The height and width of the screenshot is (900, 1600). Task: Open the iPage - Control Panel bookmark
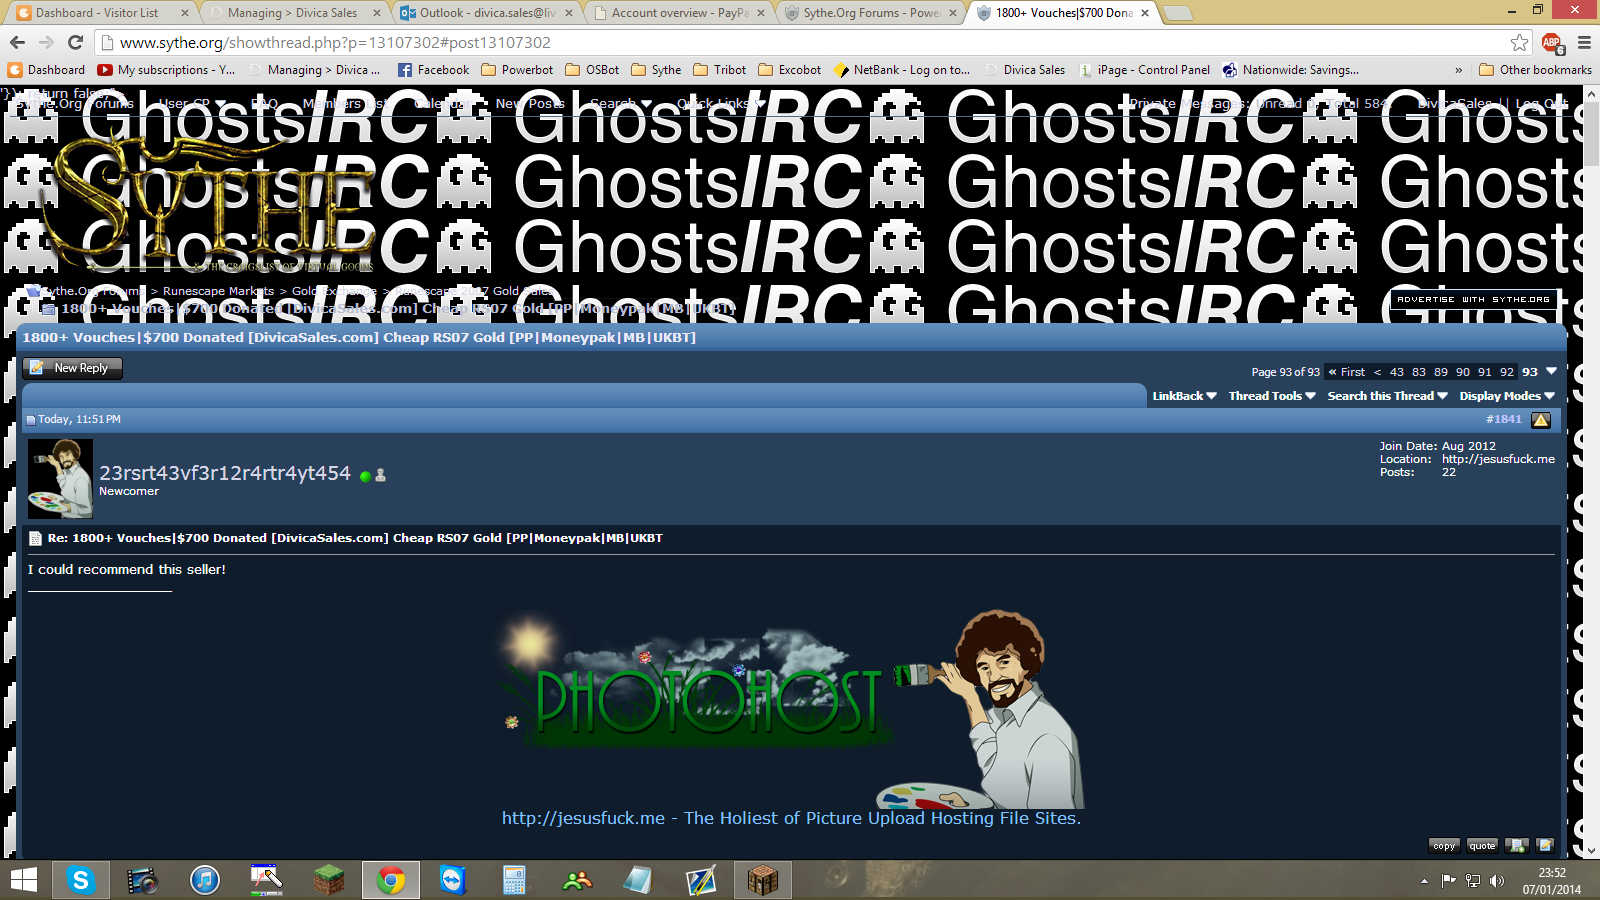tap(1144, 70)
